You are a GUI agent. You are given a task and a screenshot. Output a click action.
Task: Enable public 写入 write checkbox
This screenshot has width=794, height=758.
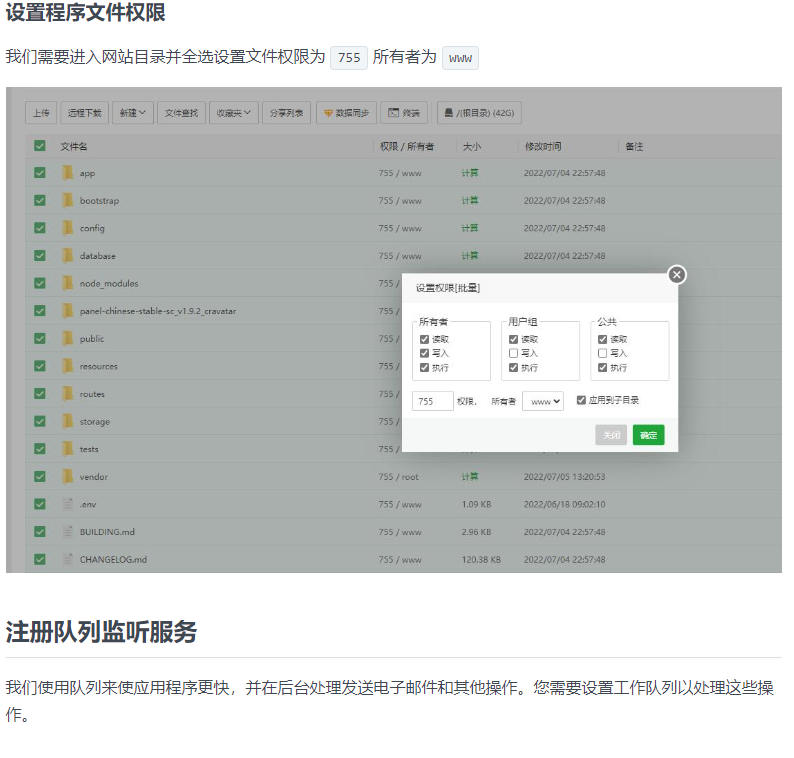coord(603,353)
